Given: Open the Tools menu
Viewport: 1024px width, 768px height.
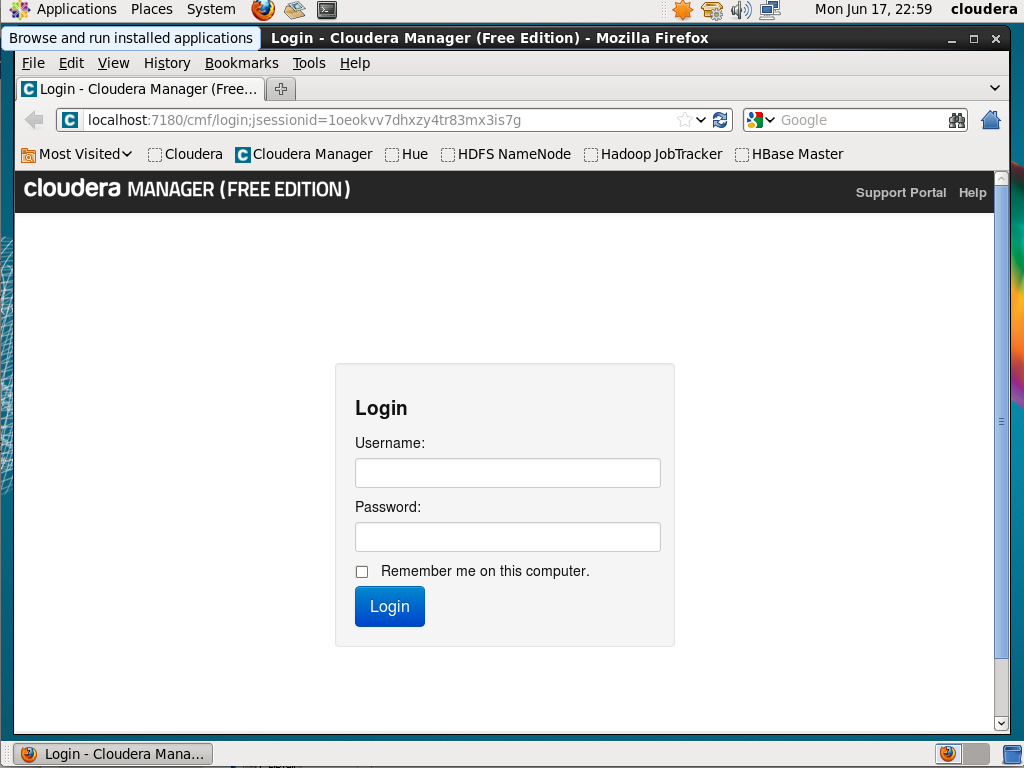Looking at the screenshot, I should coord(309,63).
